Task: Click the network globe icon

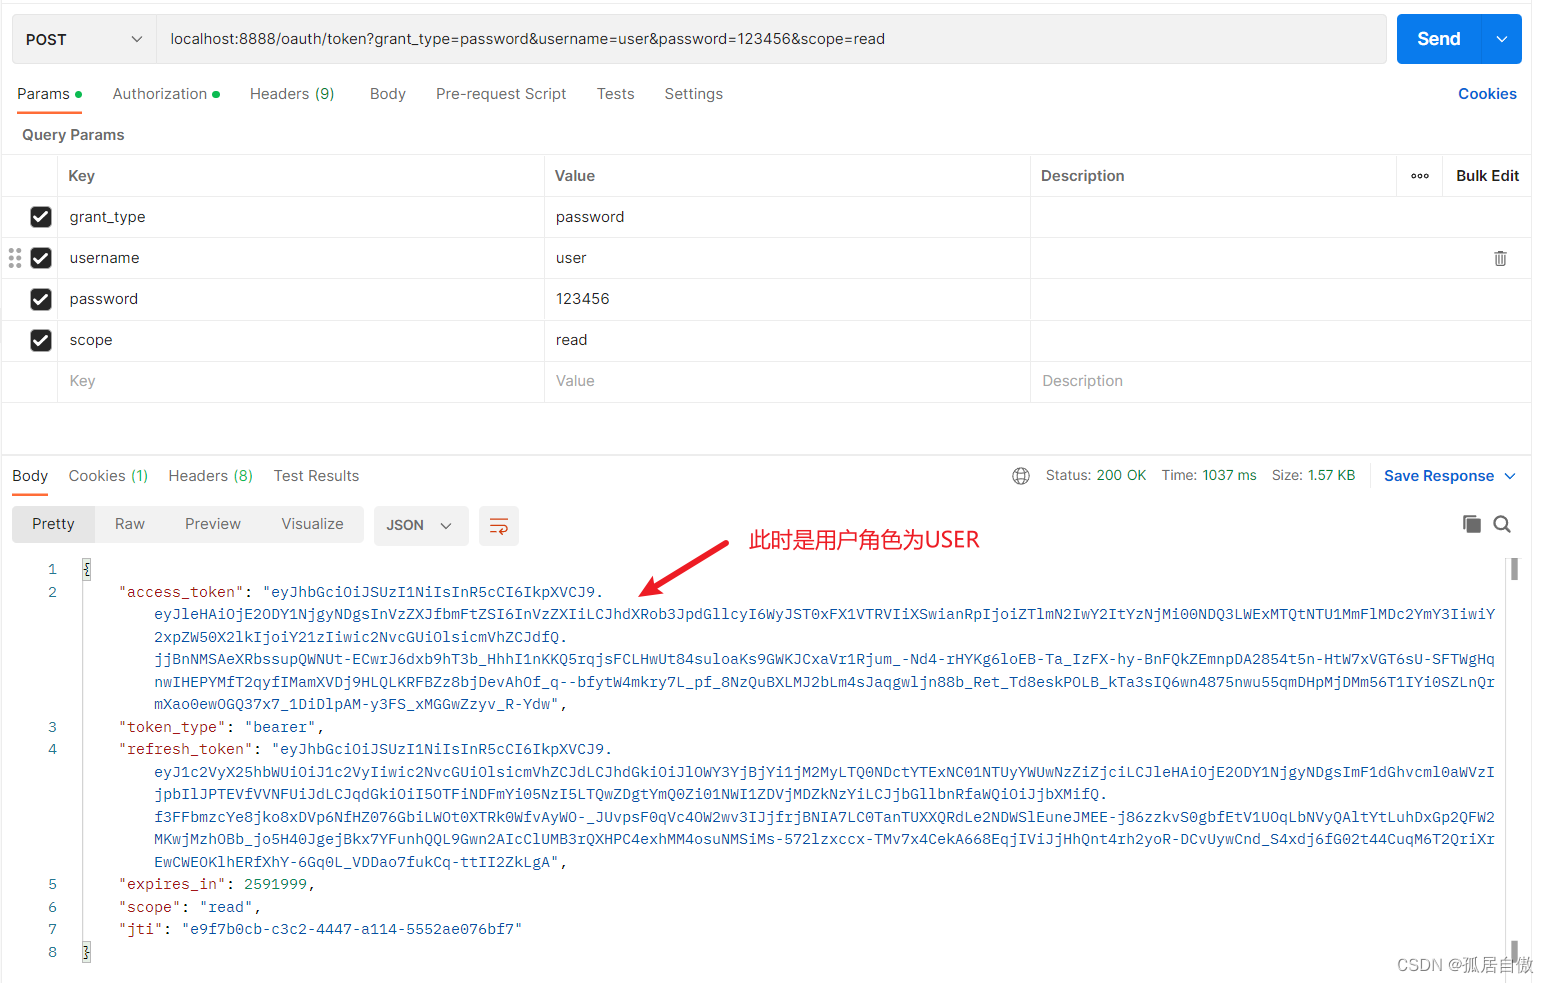Action: pos(1021,476)
